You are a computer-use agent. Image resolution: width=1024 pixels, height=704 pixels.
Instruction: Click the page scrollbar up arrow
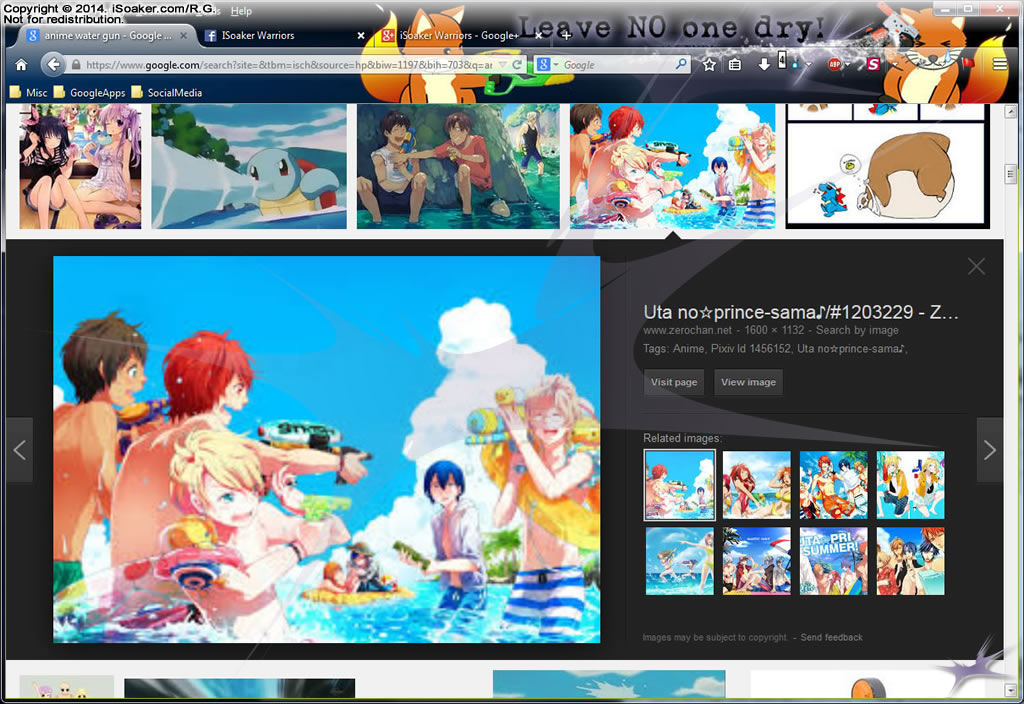tap(1010, 112)
